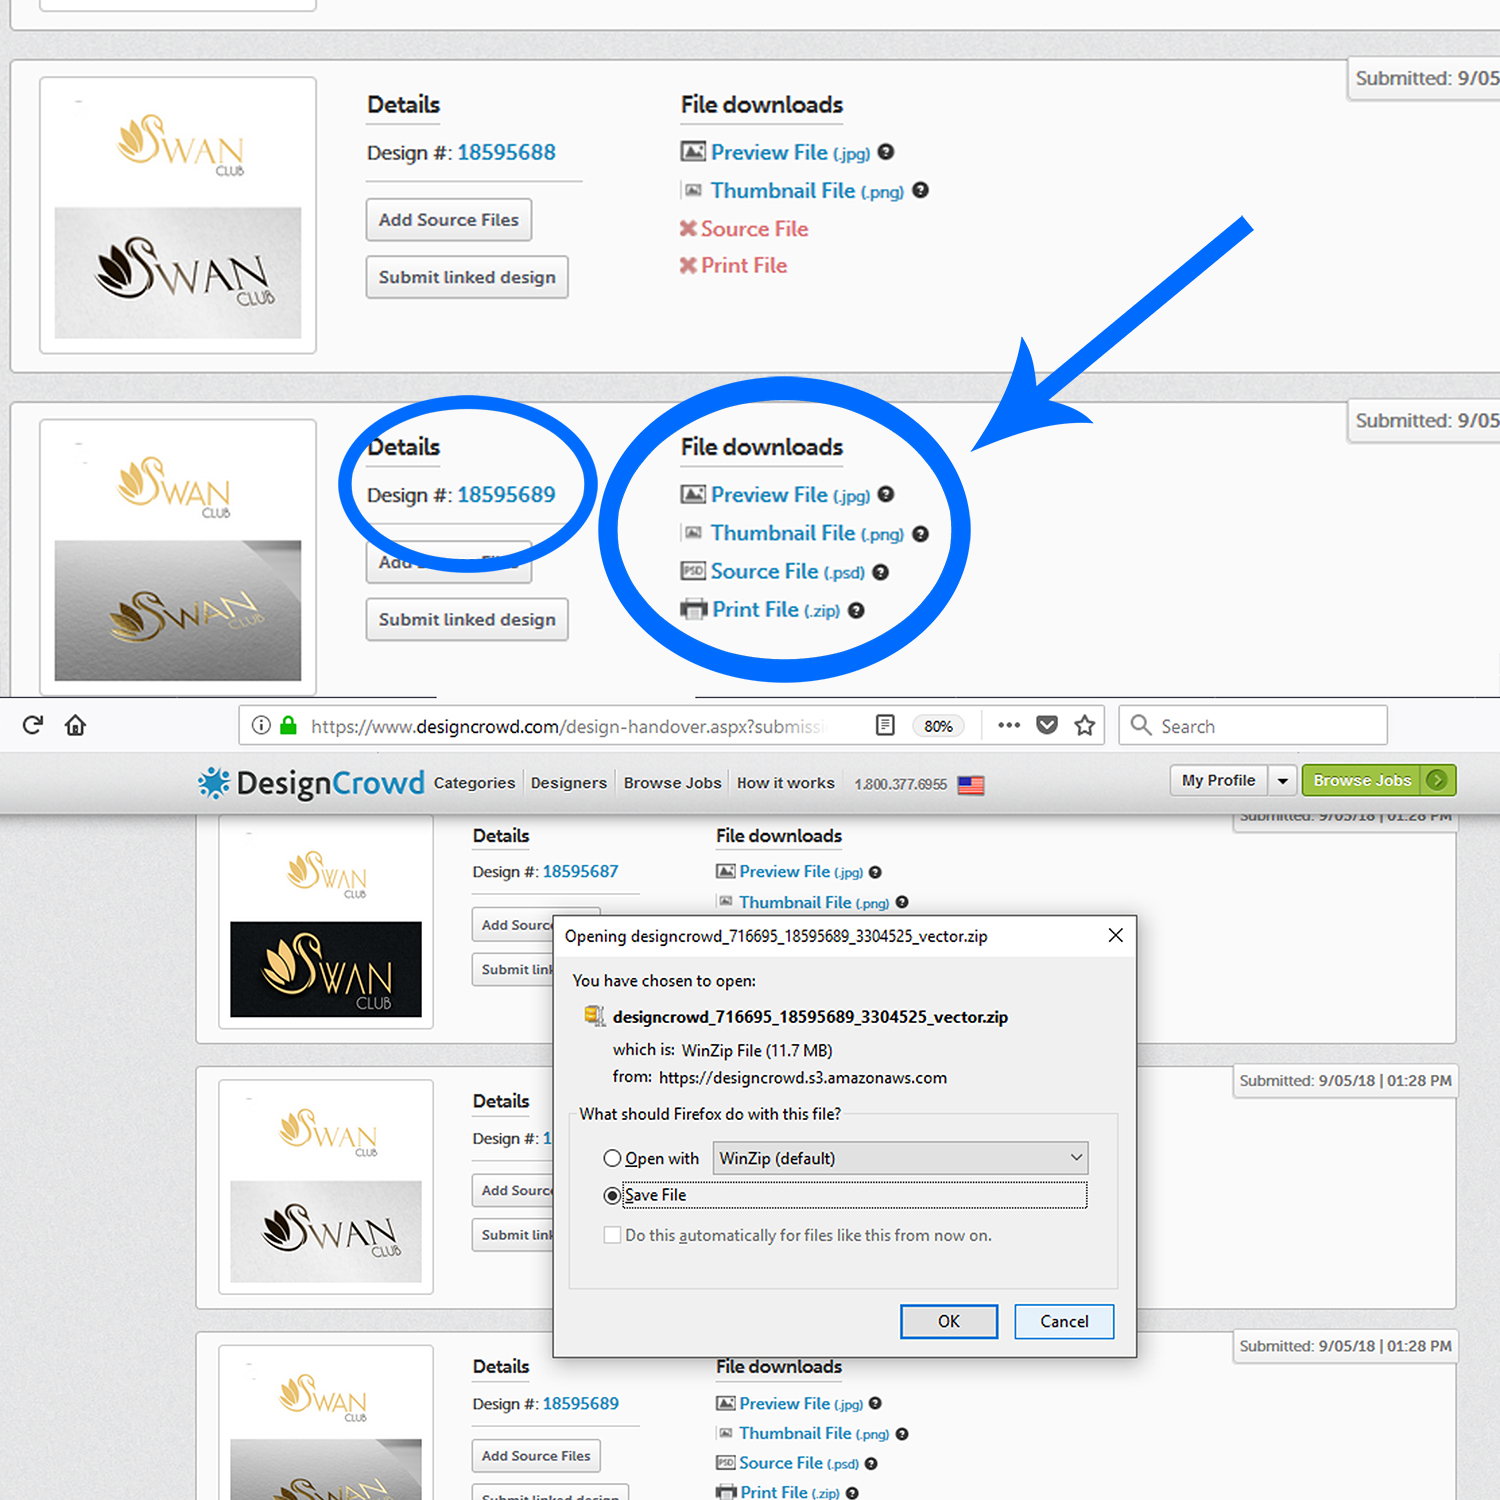Close the Opening designcrowd zip dialog with X
The image size is (1500, 1500).
[x=1116, y=935]
